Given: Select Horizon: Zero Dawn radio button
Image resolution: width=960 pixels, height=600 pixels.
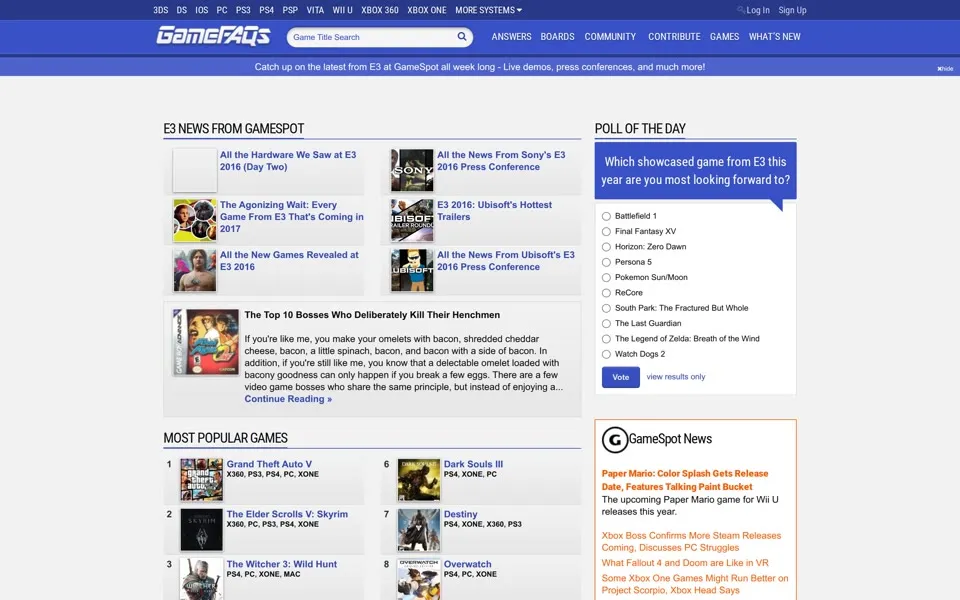Looking at the screenshot, I should [606, 247].
